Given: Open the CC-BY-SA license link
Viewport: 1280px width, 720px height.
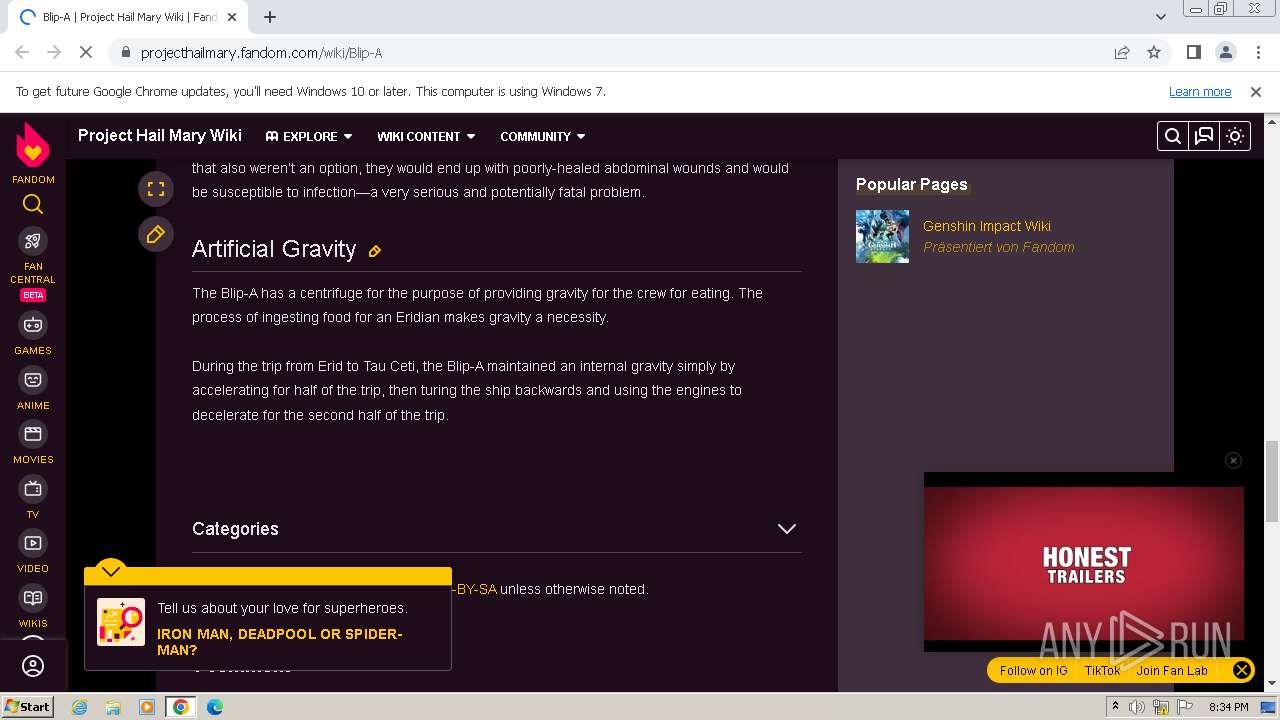Looking at the screenshot, I should click(474, 589).
